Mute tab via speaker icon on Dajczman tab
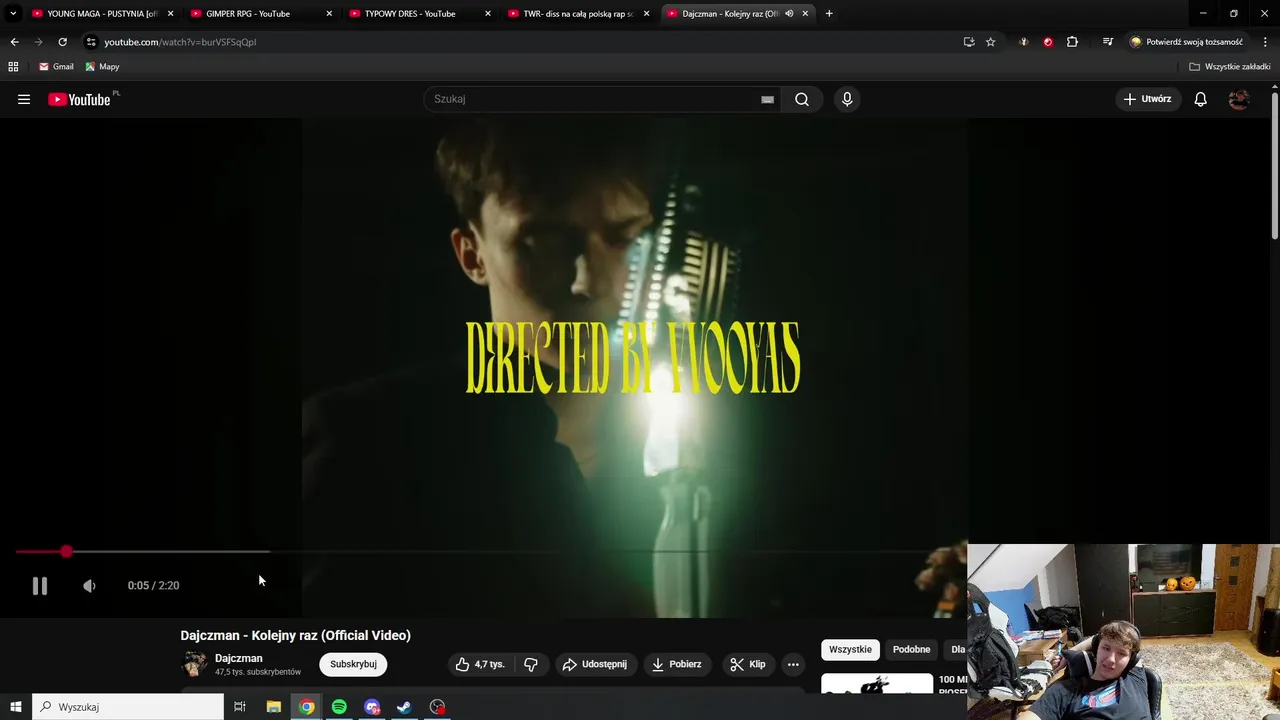This screenshot has height=720, width=1280. point(789,14)
